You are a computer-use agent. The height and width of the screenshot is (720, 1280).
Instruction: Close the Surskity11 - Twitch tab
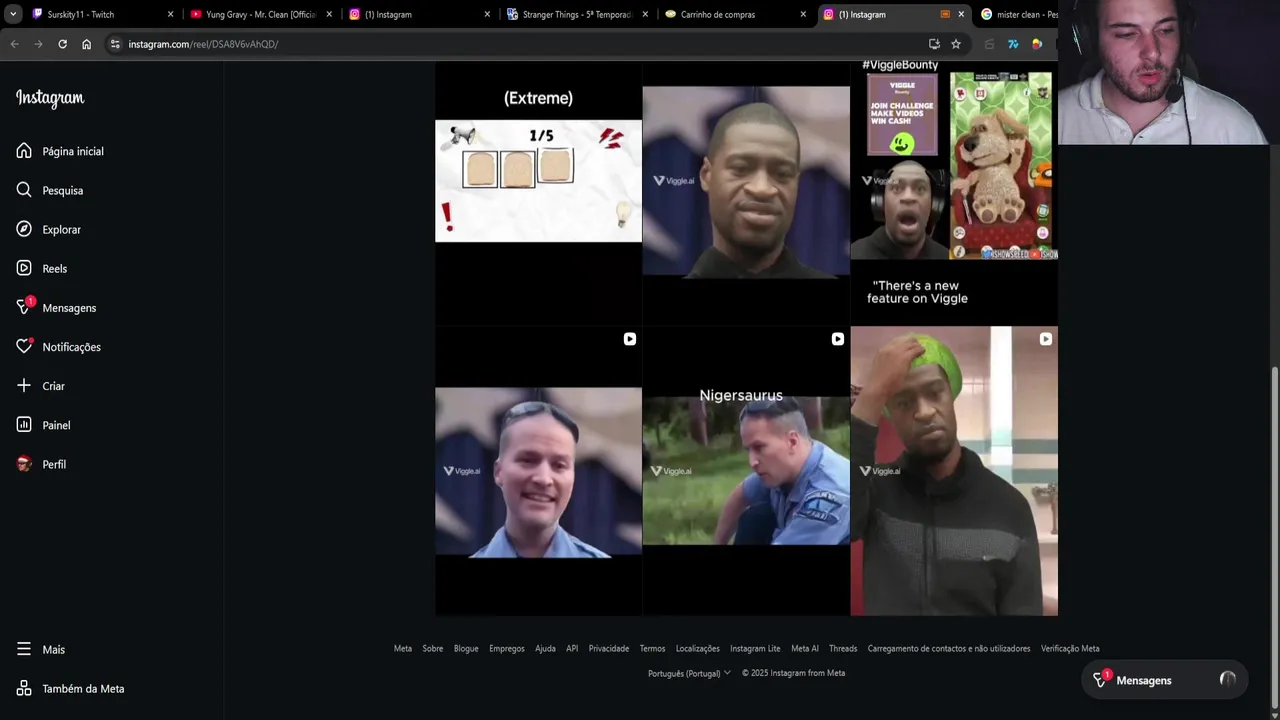click(170, 14)
